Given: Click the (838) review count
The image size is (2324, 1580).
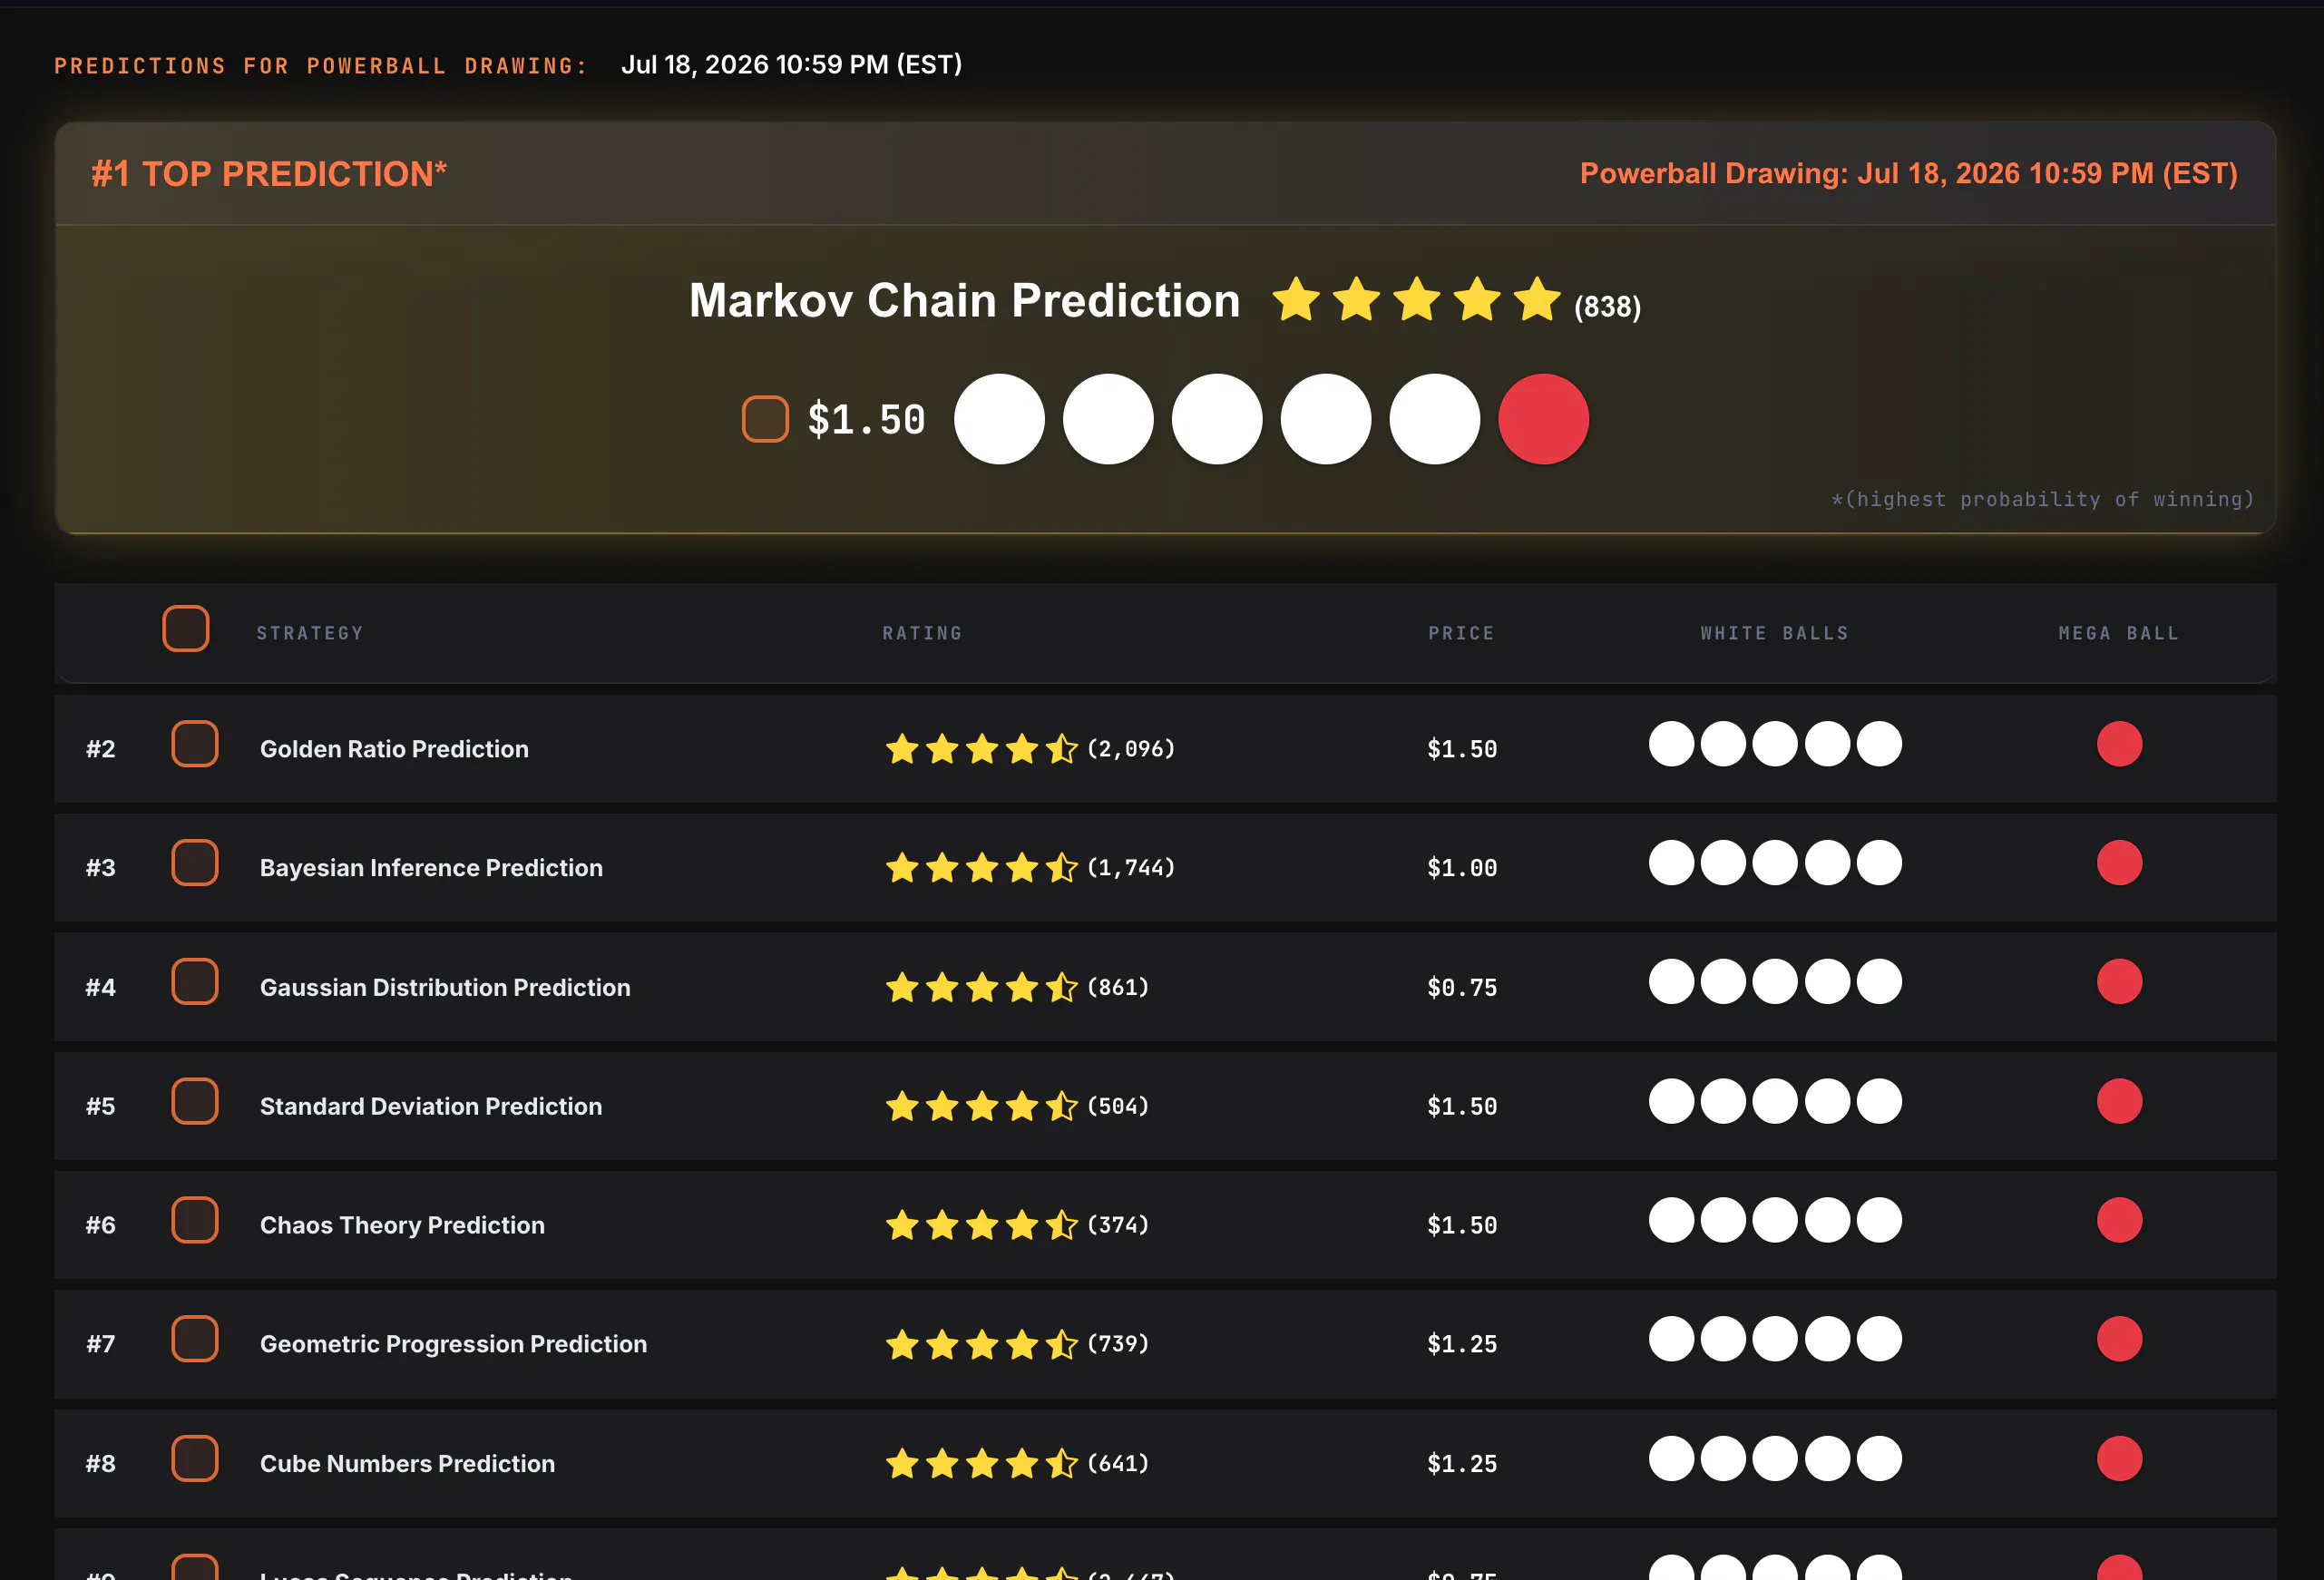Looking at the screenshot, I should click(x=1607, y=307).
